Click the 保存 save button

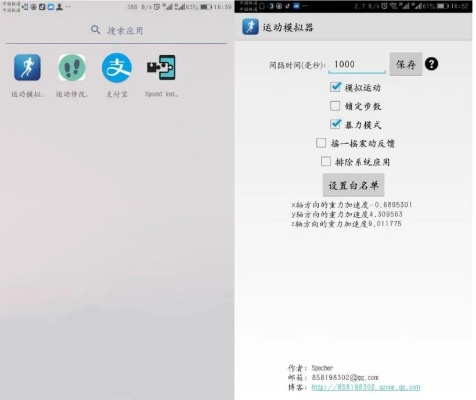pos(406,64)
